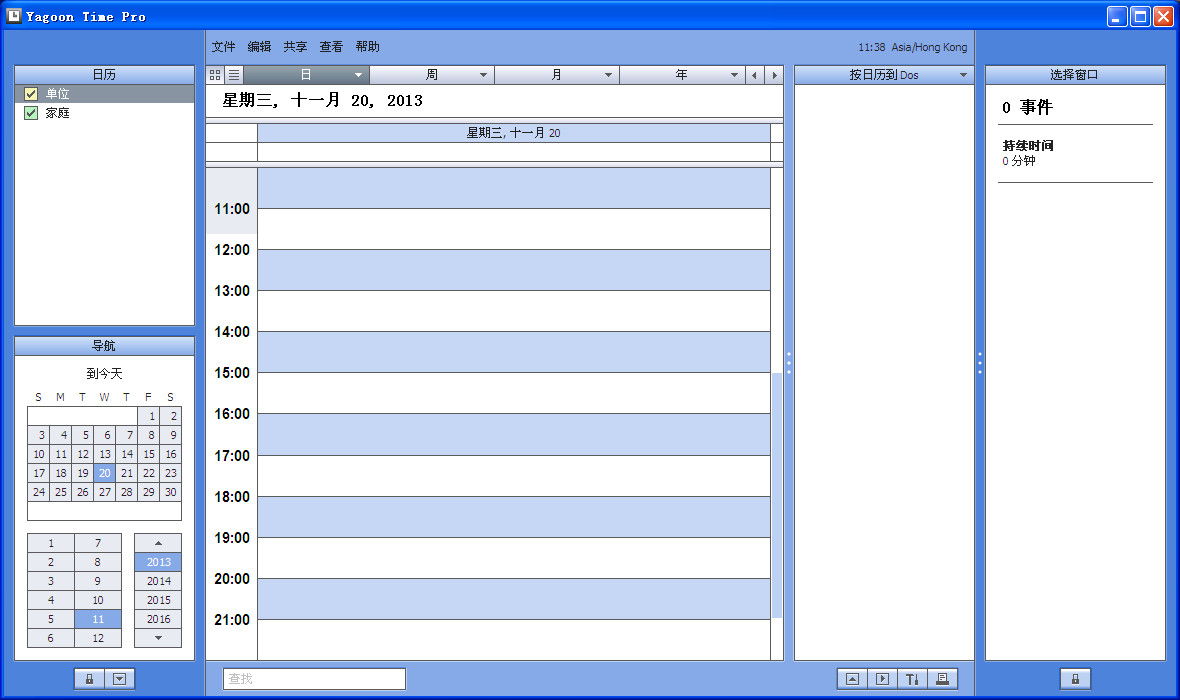Select the list view icon next to grid
This screenshot has width=1180, height=700.
click(x=233, y=74)
